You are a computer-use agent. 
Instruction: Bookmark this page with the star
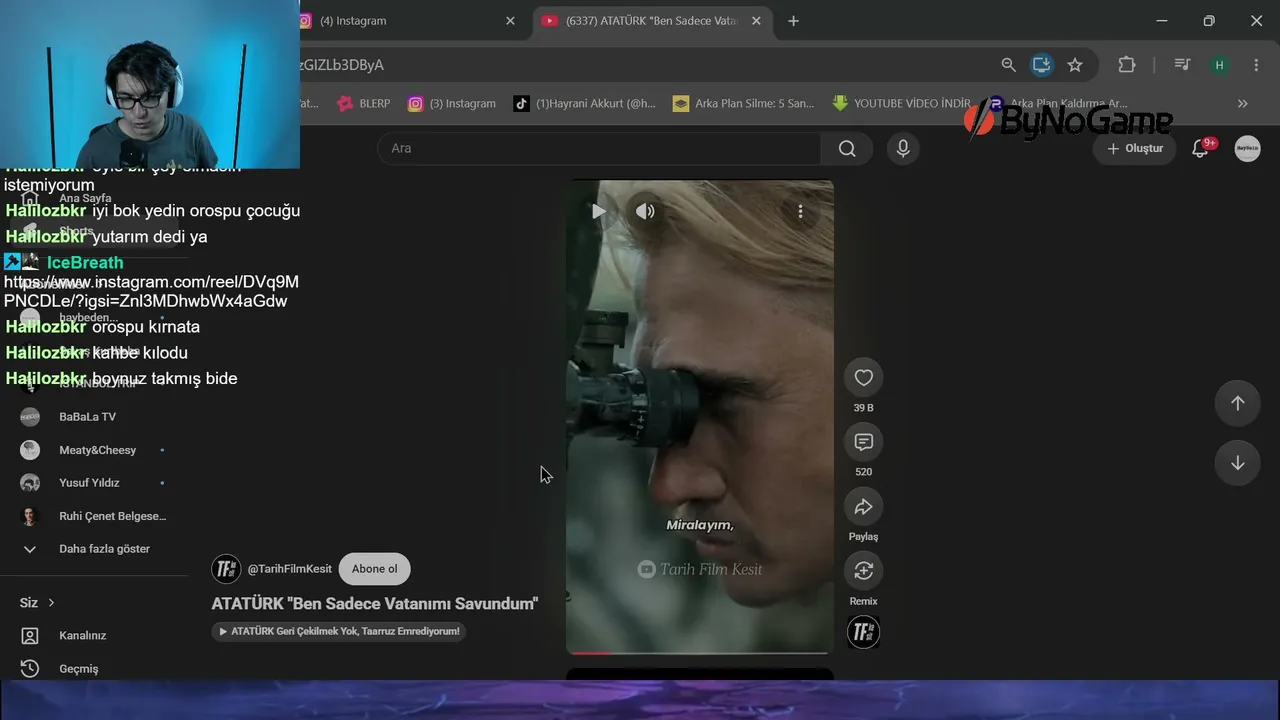1075,65
